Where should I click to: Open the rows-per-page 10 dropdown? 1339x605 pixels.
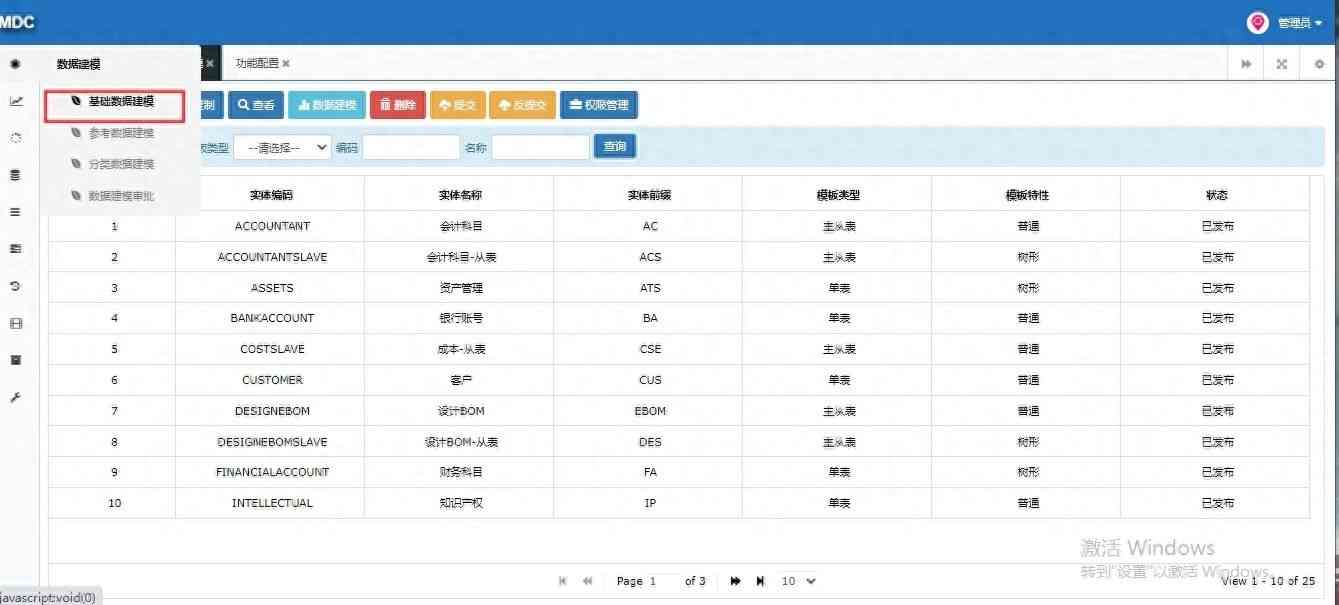(798, 581)
